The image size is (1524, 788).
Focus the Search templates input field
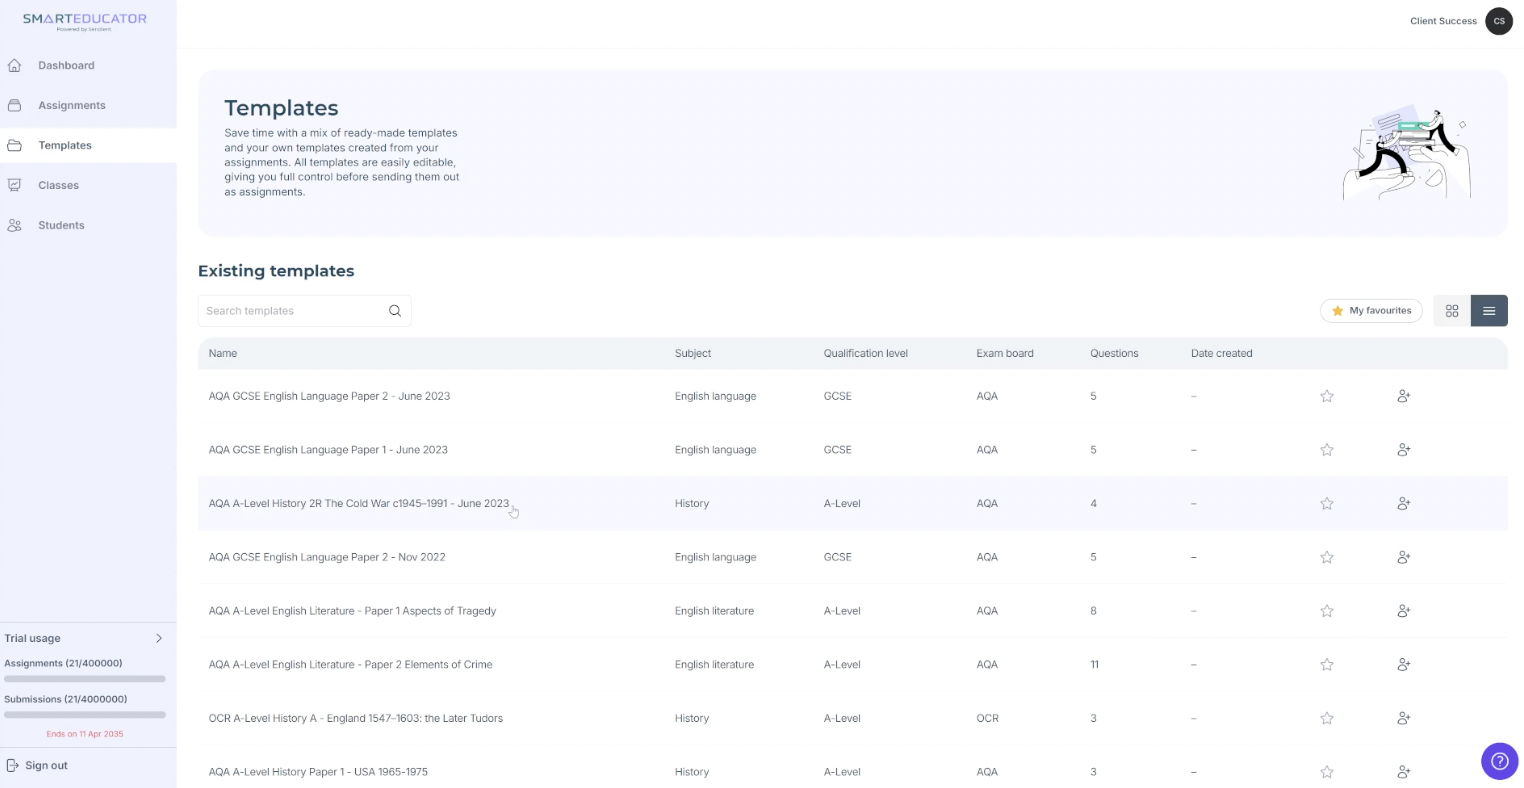pos(290,311)
